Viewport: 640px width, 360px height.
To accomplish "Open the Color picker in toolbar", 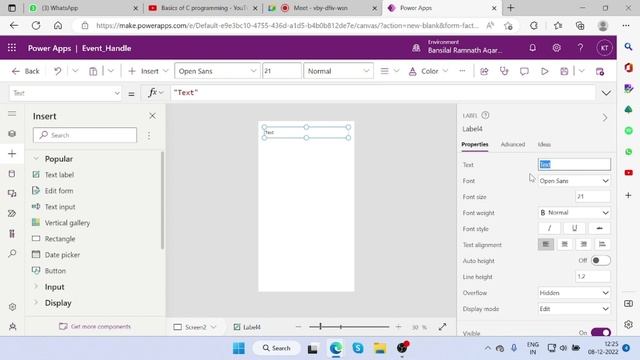I will coord(428,71).
